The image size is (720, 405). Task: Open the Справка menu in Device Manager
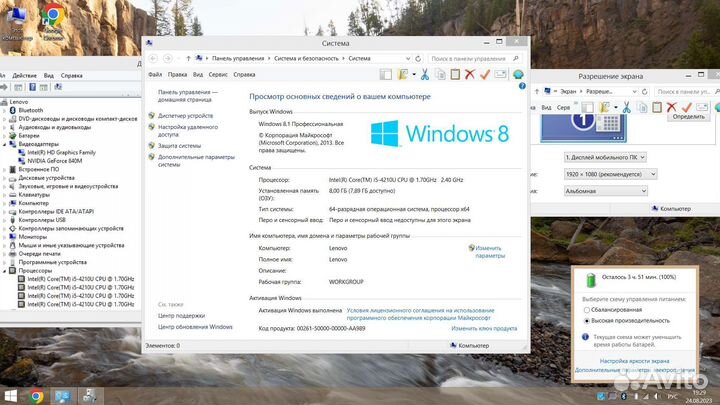(72, 75)
